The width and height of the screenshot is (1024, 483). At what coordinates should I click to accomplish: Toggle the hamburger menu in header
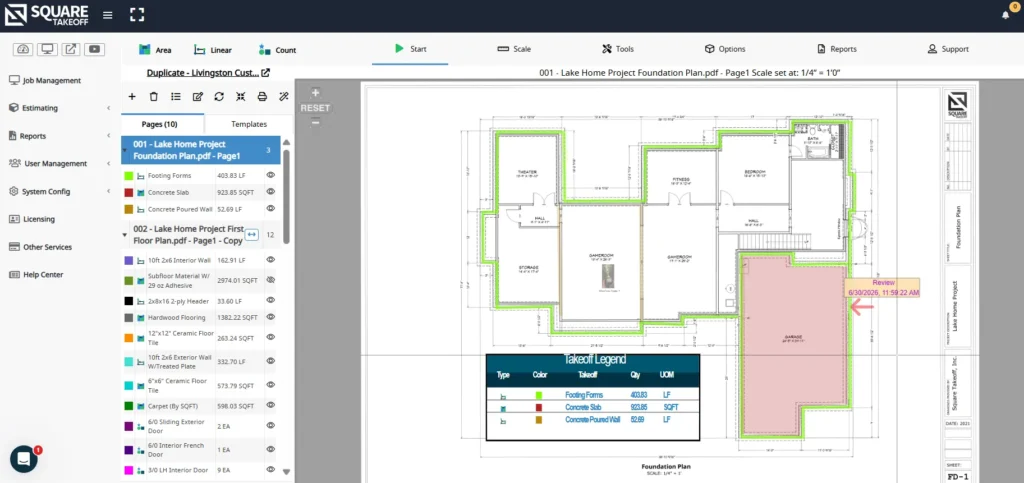(x=108, y=15)
